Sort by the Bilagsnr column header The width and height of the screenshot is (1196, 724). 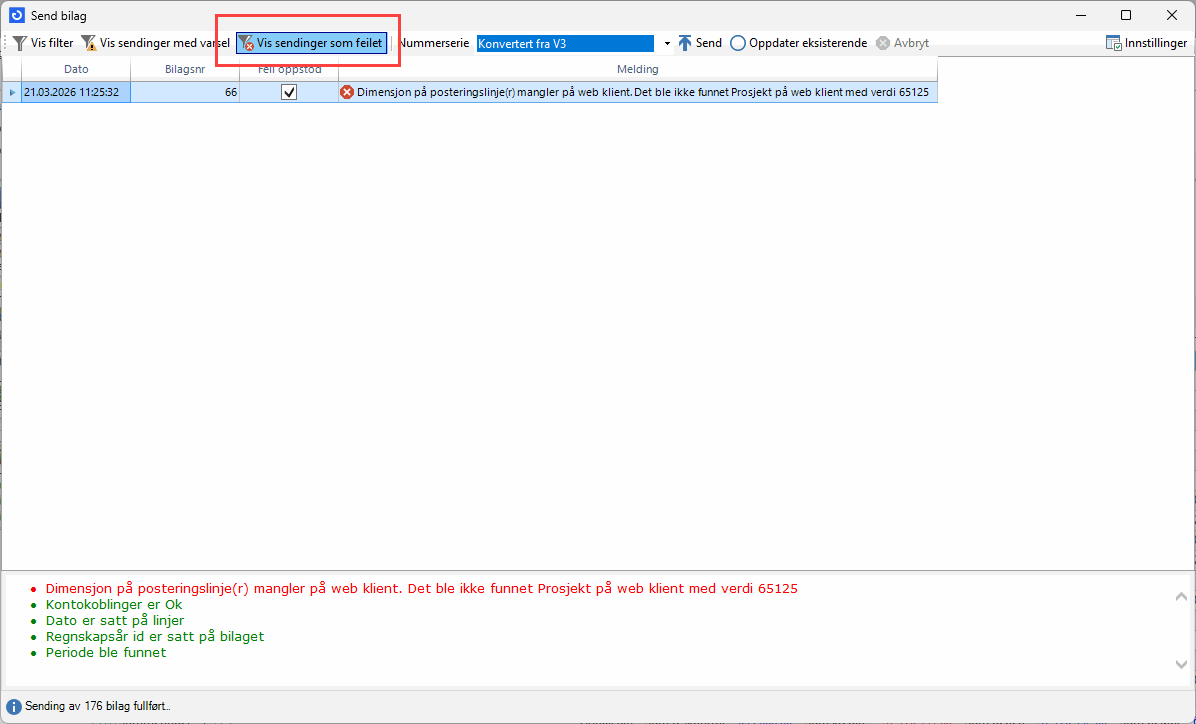185,69
